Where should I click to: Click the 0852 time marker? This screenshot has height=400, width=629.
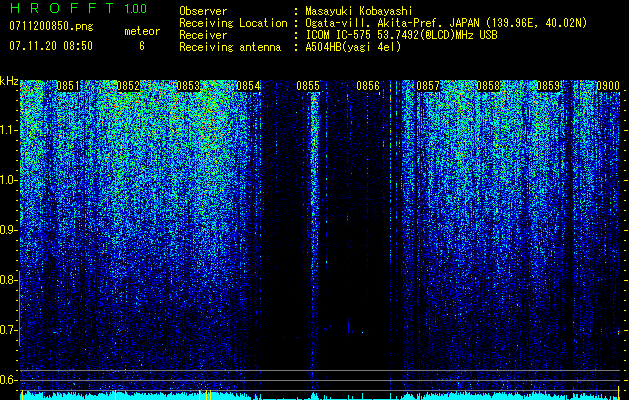pyautogui.click(x=128, y=86)
